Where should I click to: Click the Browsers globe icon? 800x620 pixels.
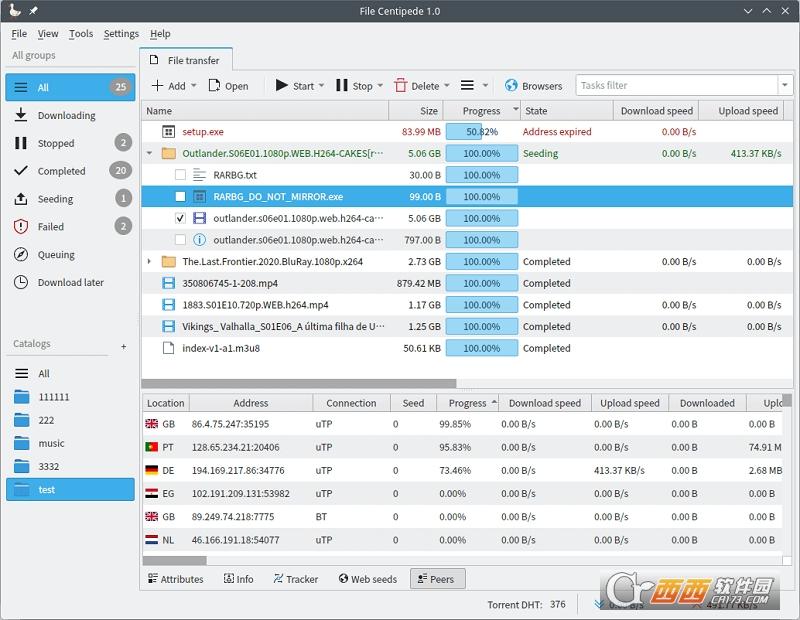[511, 85]
